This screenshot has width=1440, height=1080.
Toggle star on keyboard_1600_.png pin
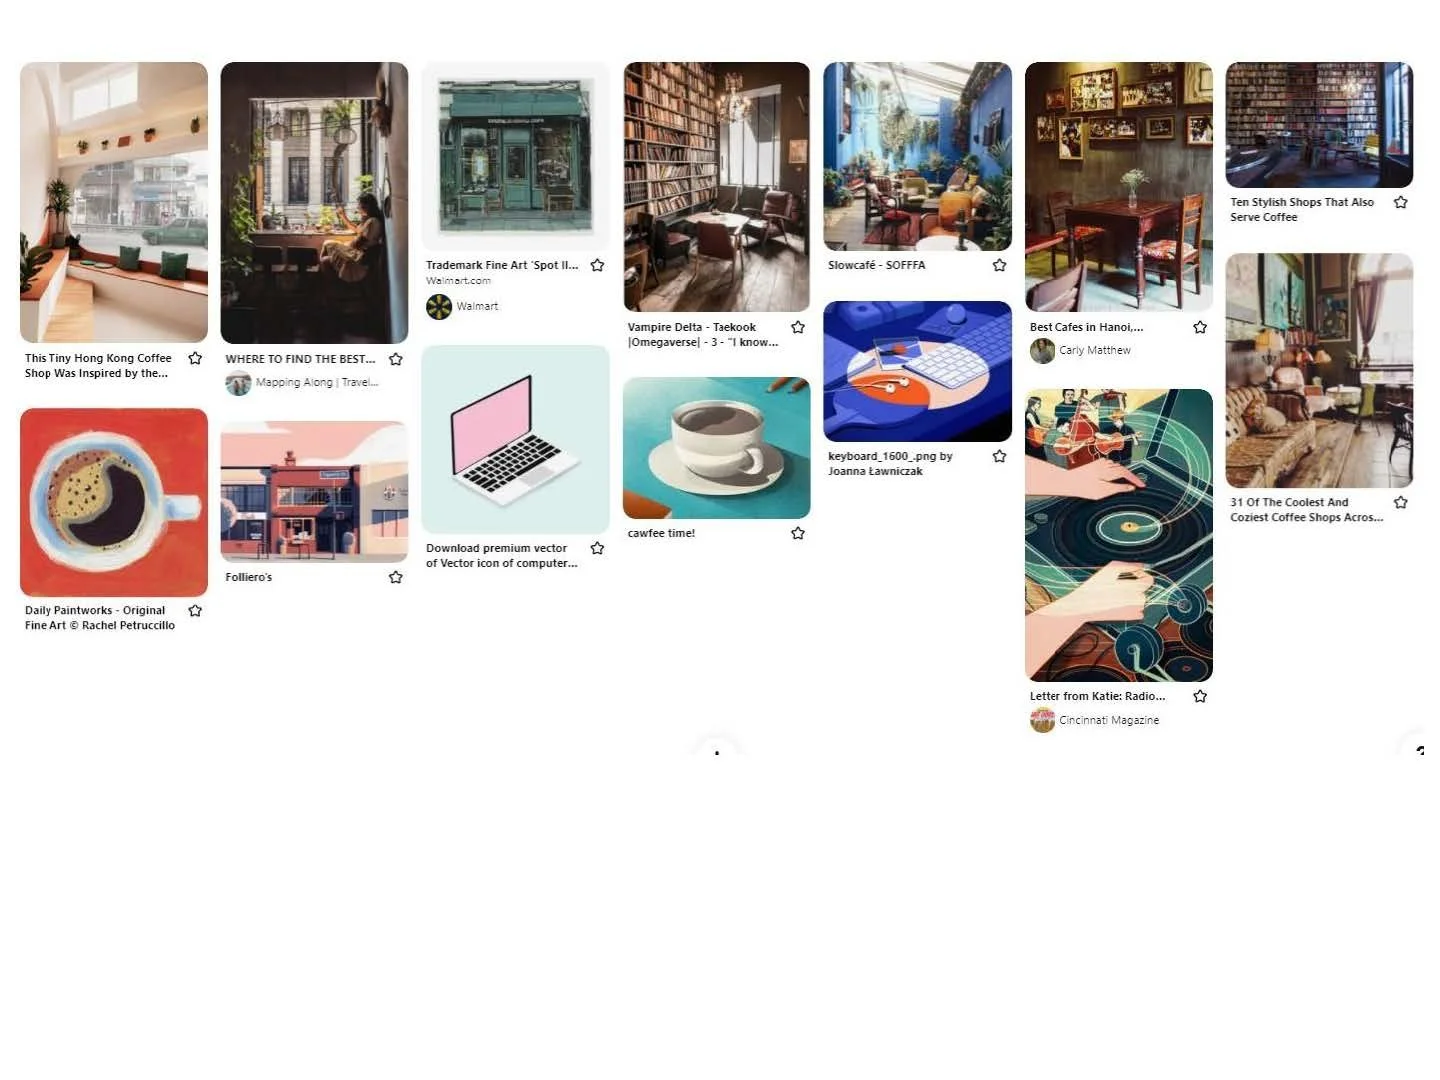tap(999, 456)
